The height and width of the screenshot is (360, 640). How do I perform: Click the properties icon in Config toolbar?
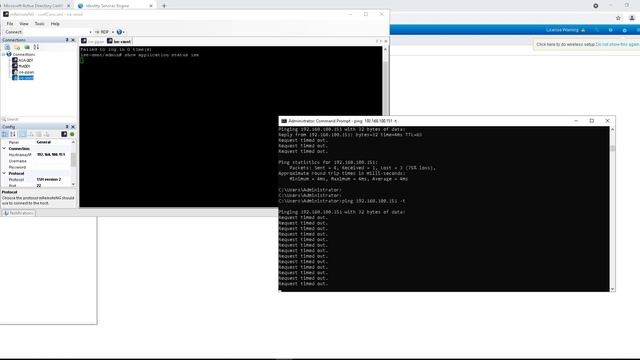[23, 134]
